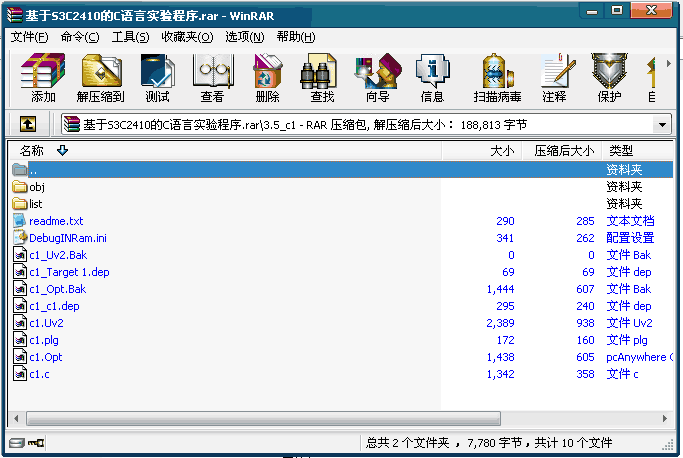683x458 pixels.
Task: Click status bar total 7,780 字节 text
Action: pos(494,443)
